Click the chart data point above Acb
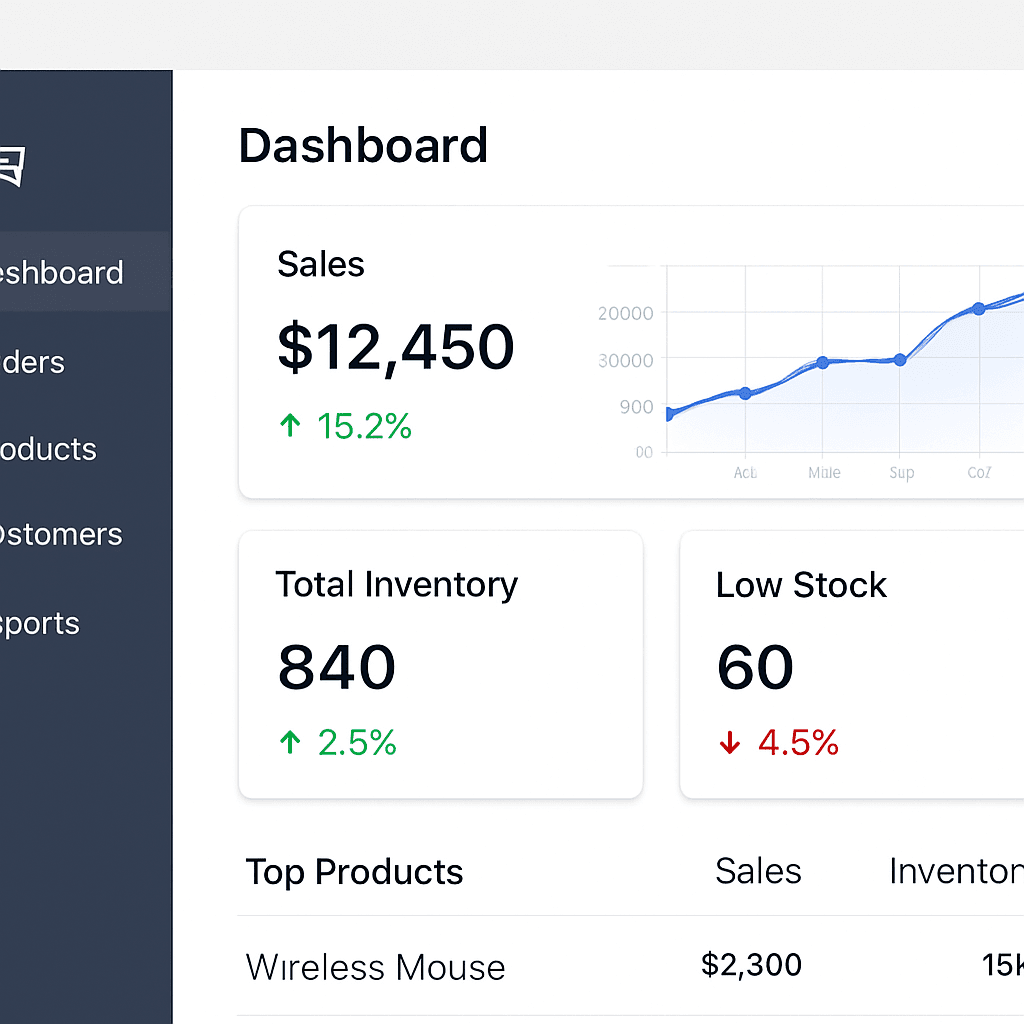 point(745,393)
